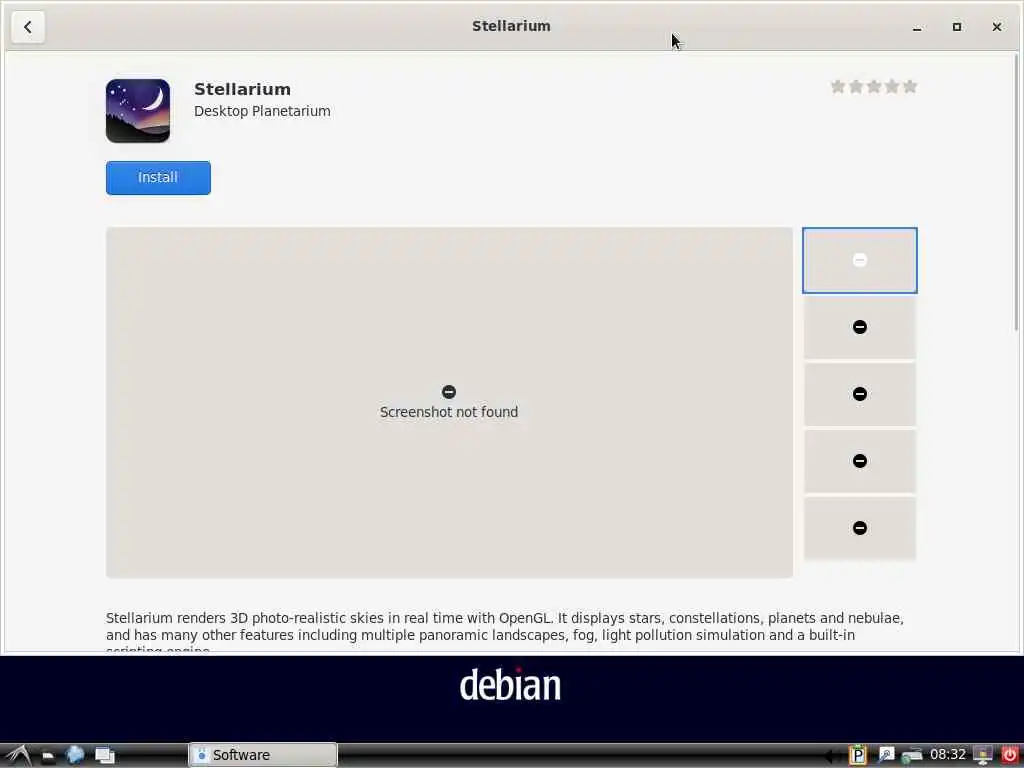Select the fourth screenshot thumbnail

(x=859, y=461)
